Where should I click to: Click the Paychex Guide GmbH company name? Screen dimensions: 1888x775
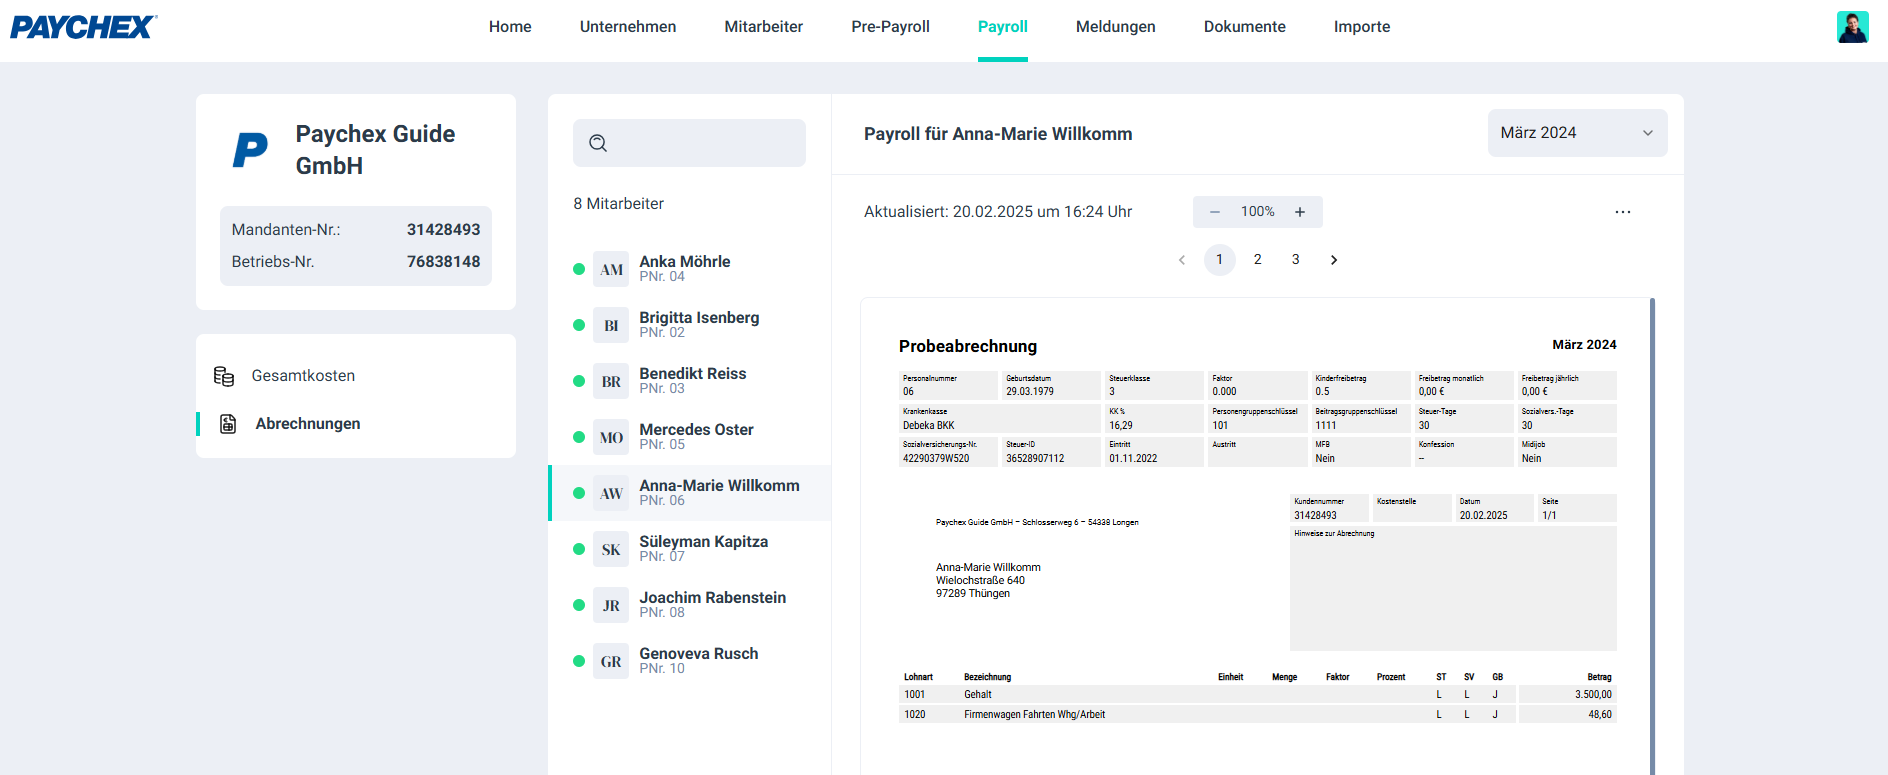[x=376, y=150]
